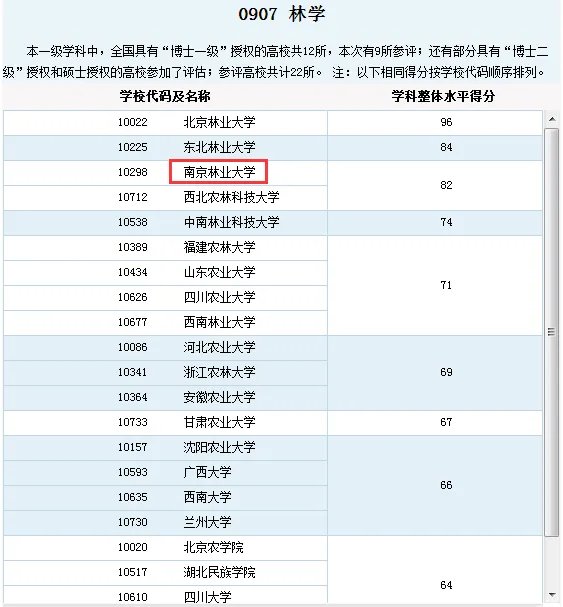Click school code 10022
The image size is (563, 607).
(133, 122)
